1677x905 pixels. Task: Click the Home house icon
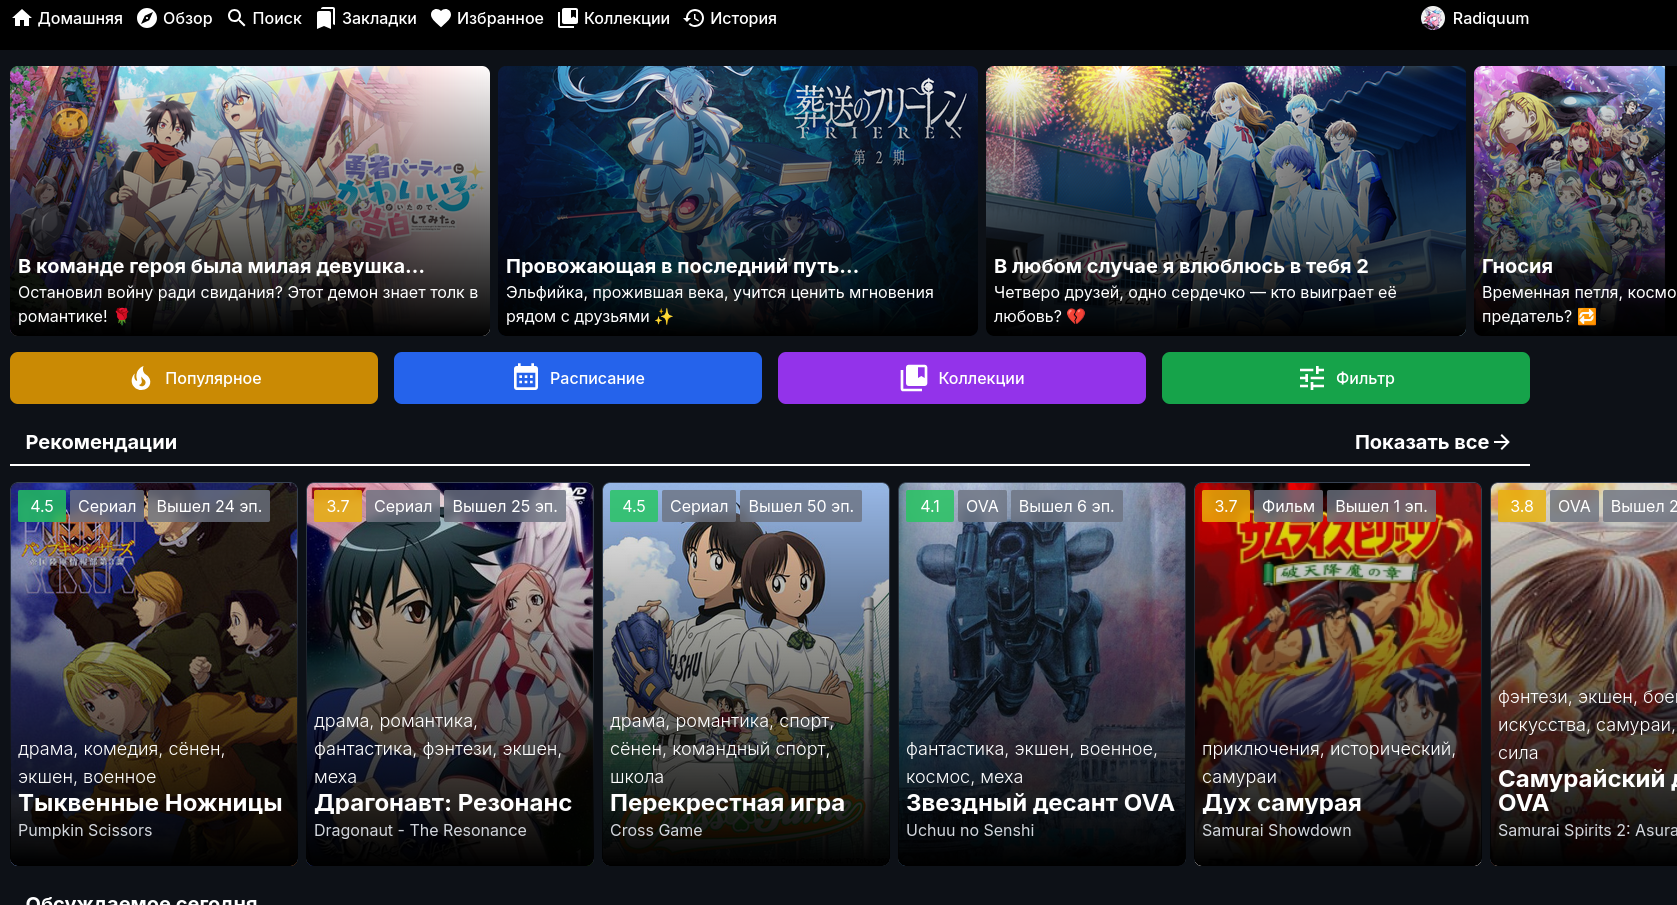pos(22,18)
